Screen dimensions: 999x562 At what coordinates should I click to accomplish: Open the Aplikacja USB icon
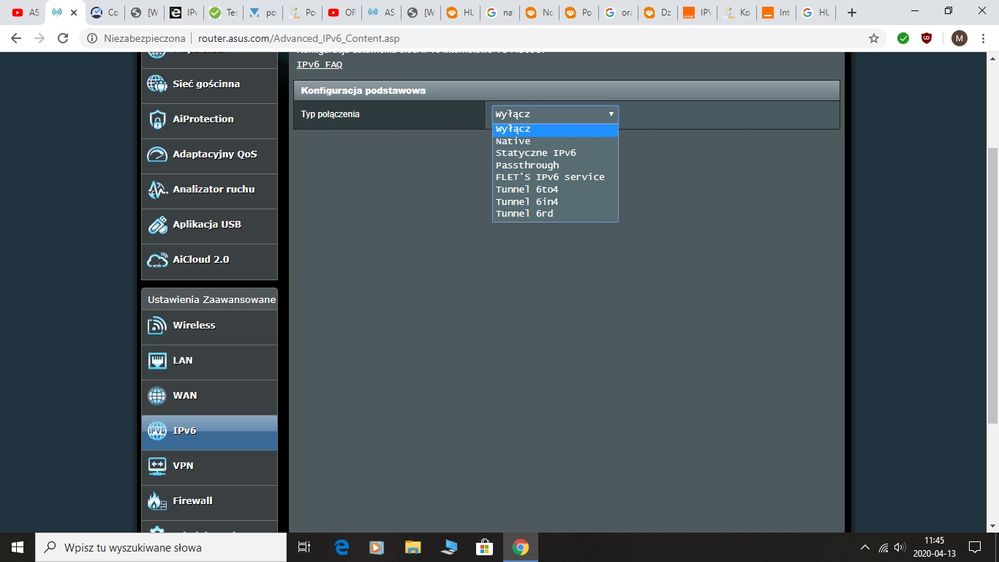pyautogui.click(x=157, y=225)
